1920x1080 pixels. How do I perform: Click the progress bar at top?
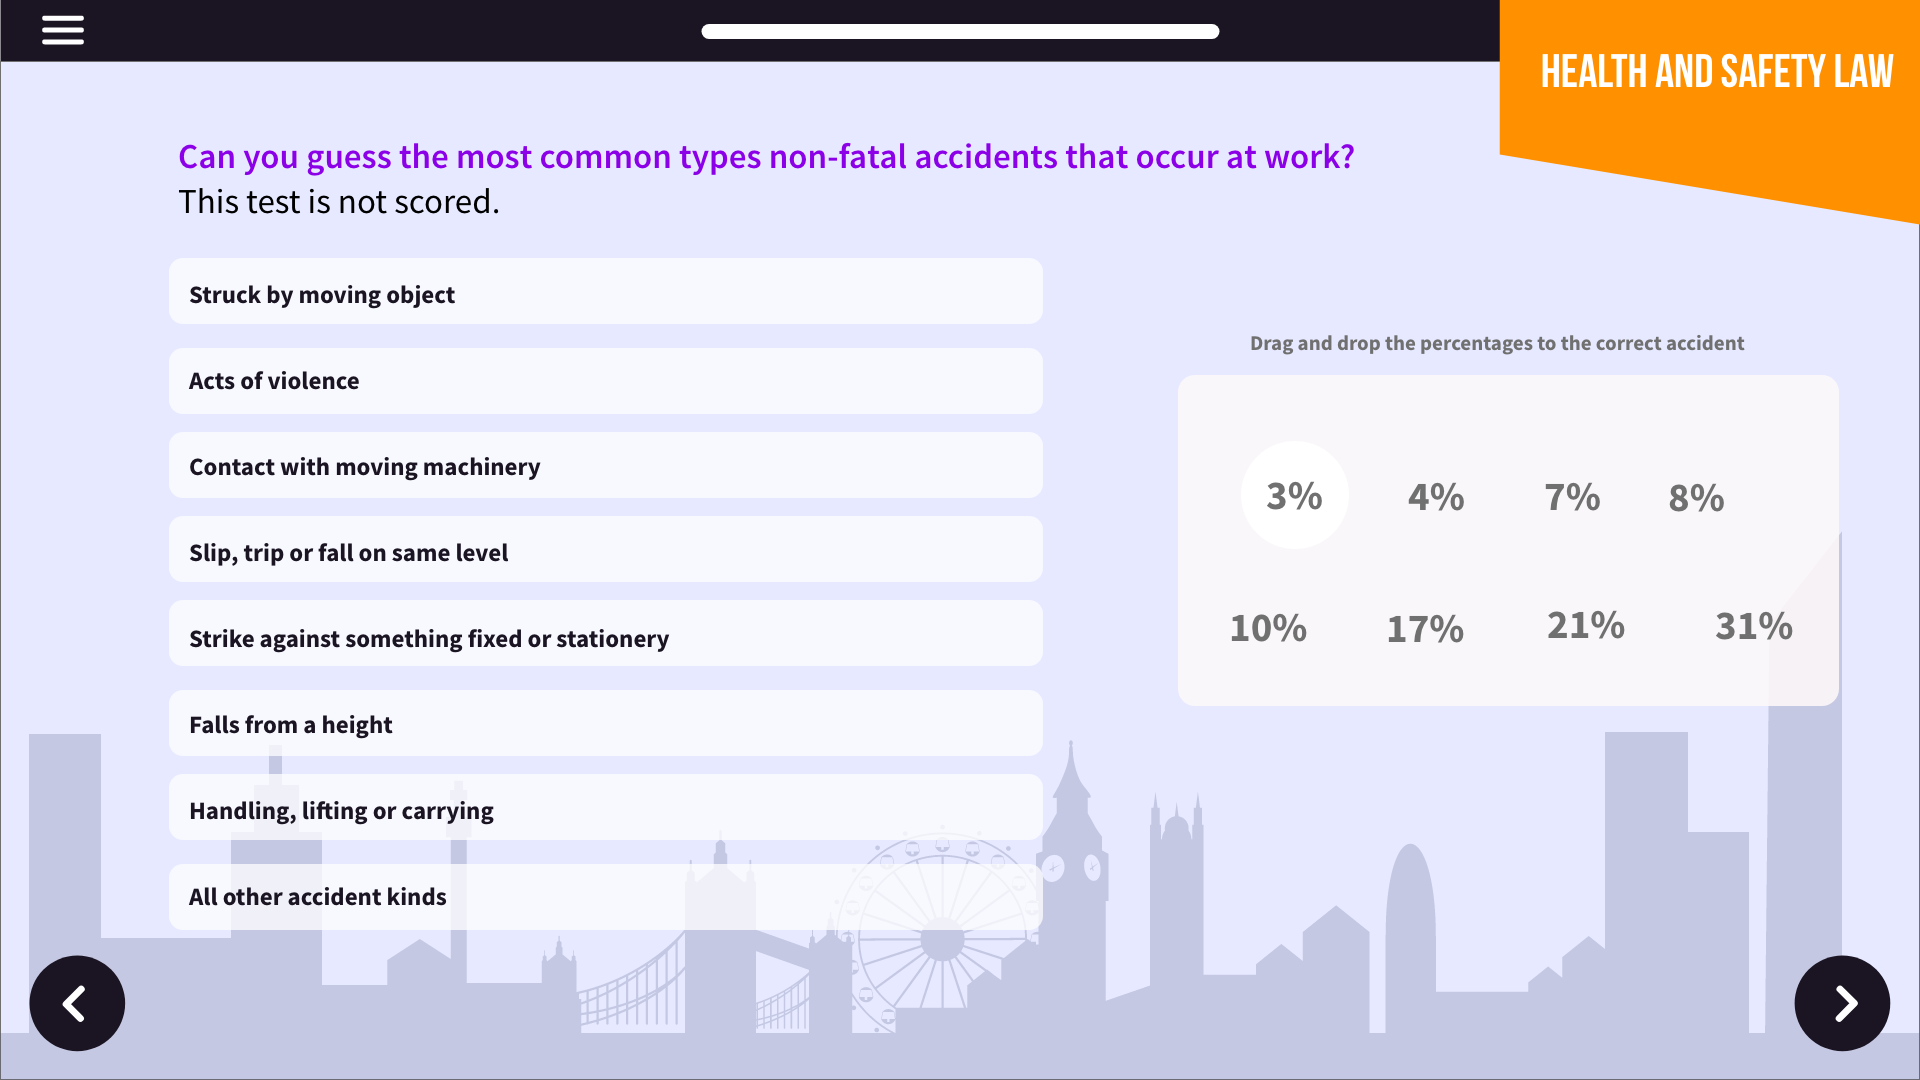click(959, 30)
